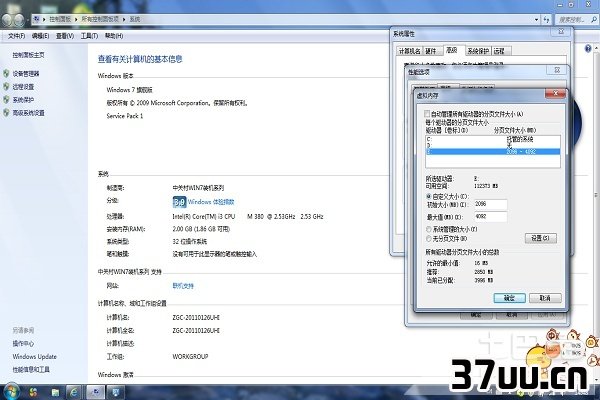
Task: Select 远程 tab in 系统属性
Action: coord(499,51)
